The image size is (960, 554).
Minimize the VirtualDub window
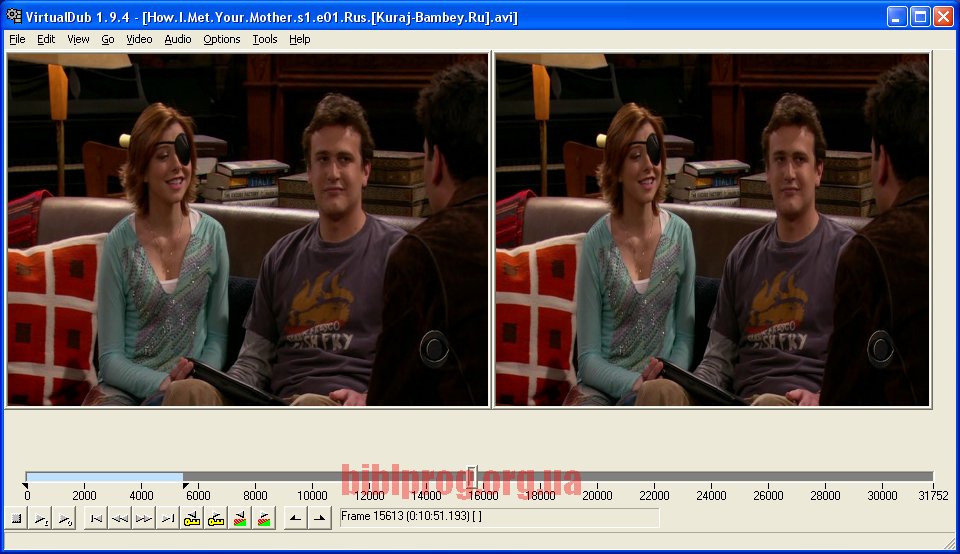897,17
